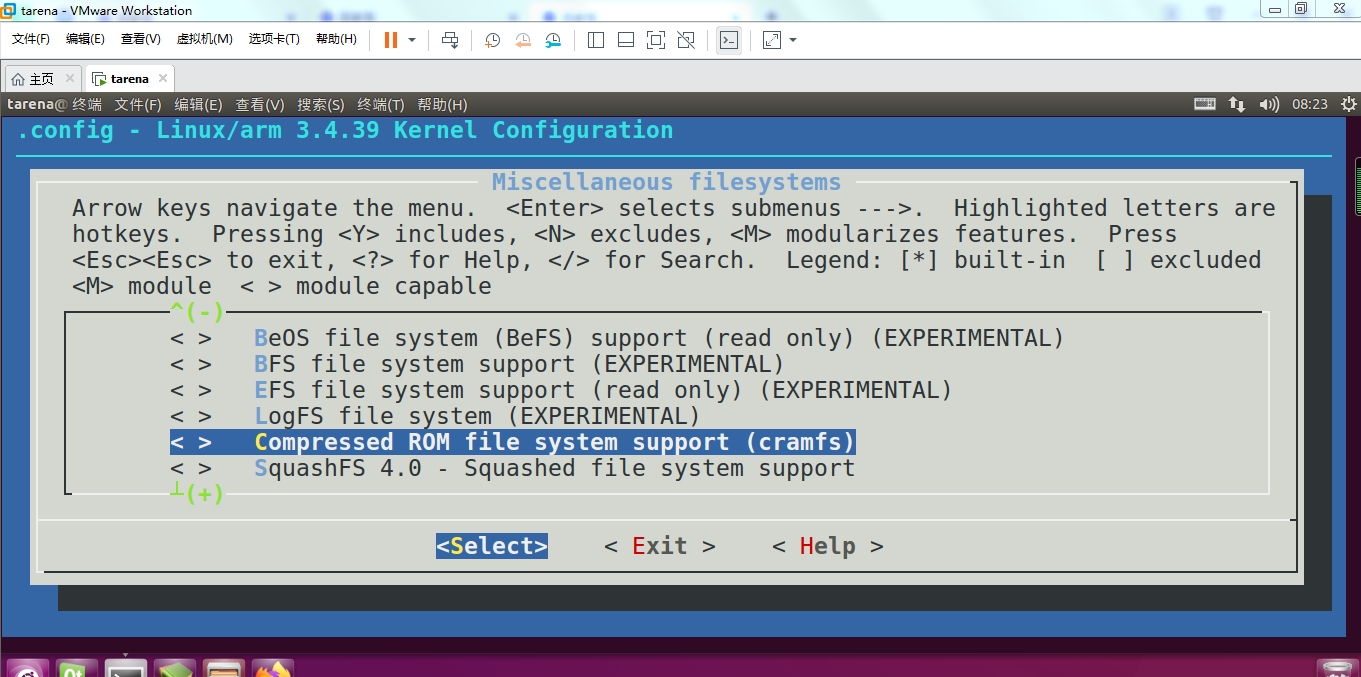The height and width of the screenshot is (677, 1361).
Task: Open VMware 虚拟机(M) menu
Action: tap(205, 39)
